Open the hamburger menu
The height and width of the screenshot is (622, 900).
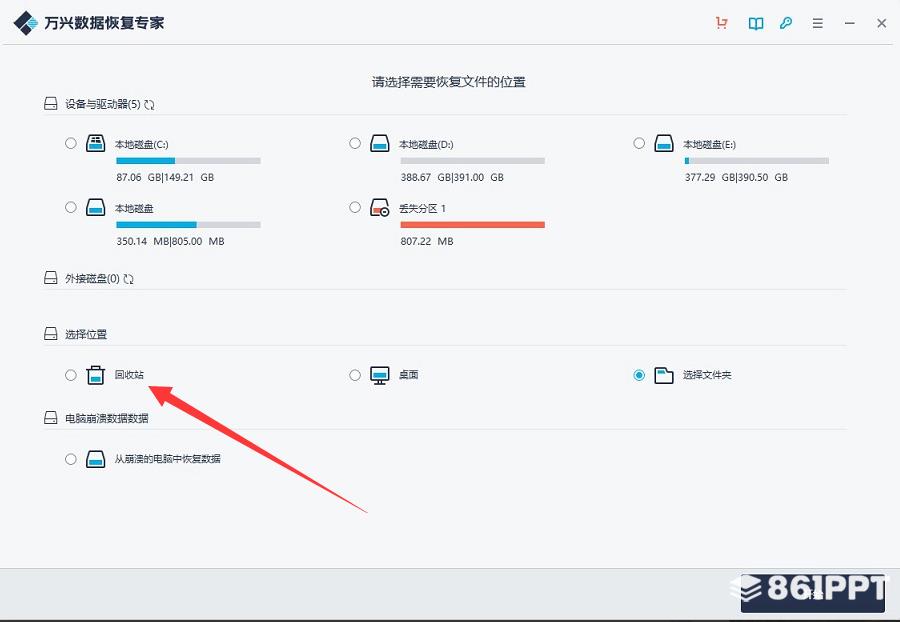click(x=817, y=24)
